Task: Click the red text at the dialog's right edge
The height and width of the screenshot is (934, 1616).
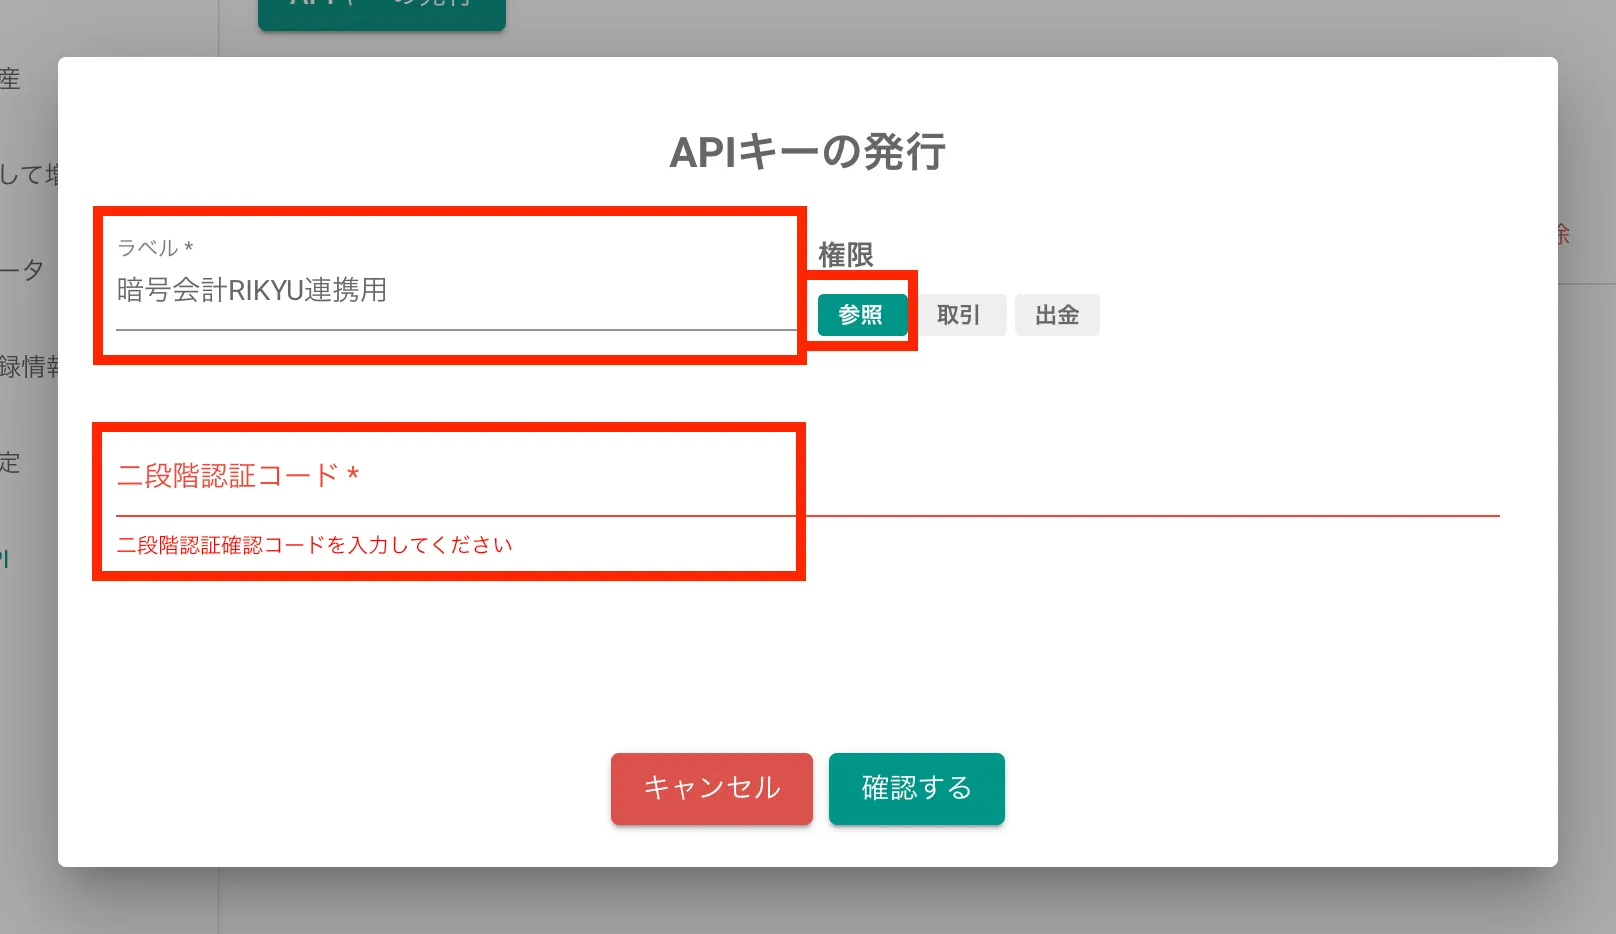Action: tap(1563, 234)
